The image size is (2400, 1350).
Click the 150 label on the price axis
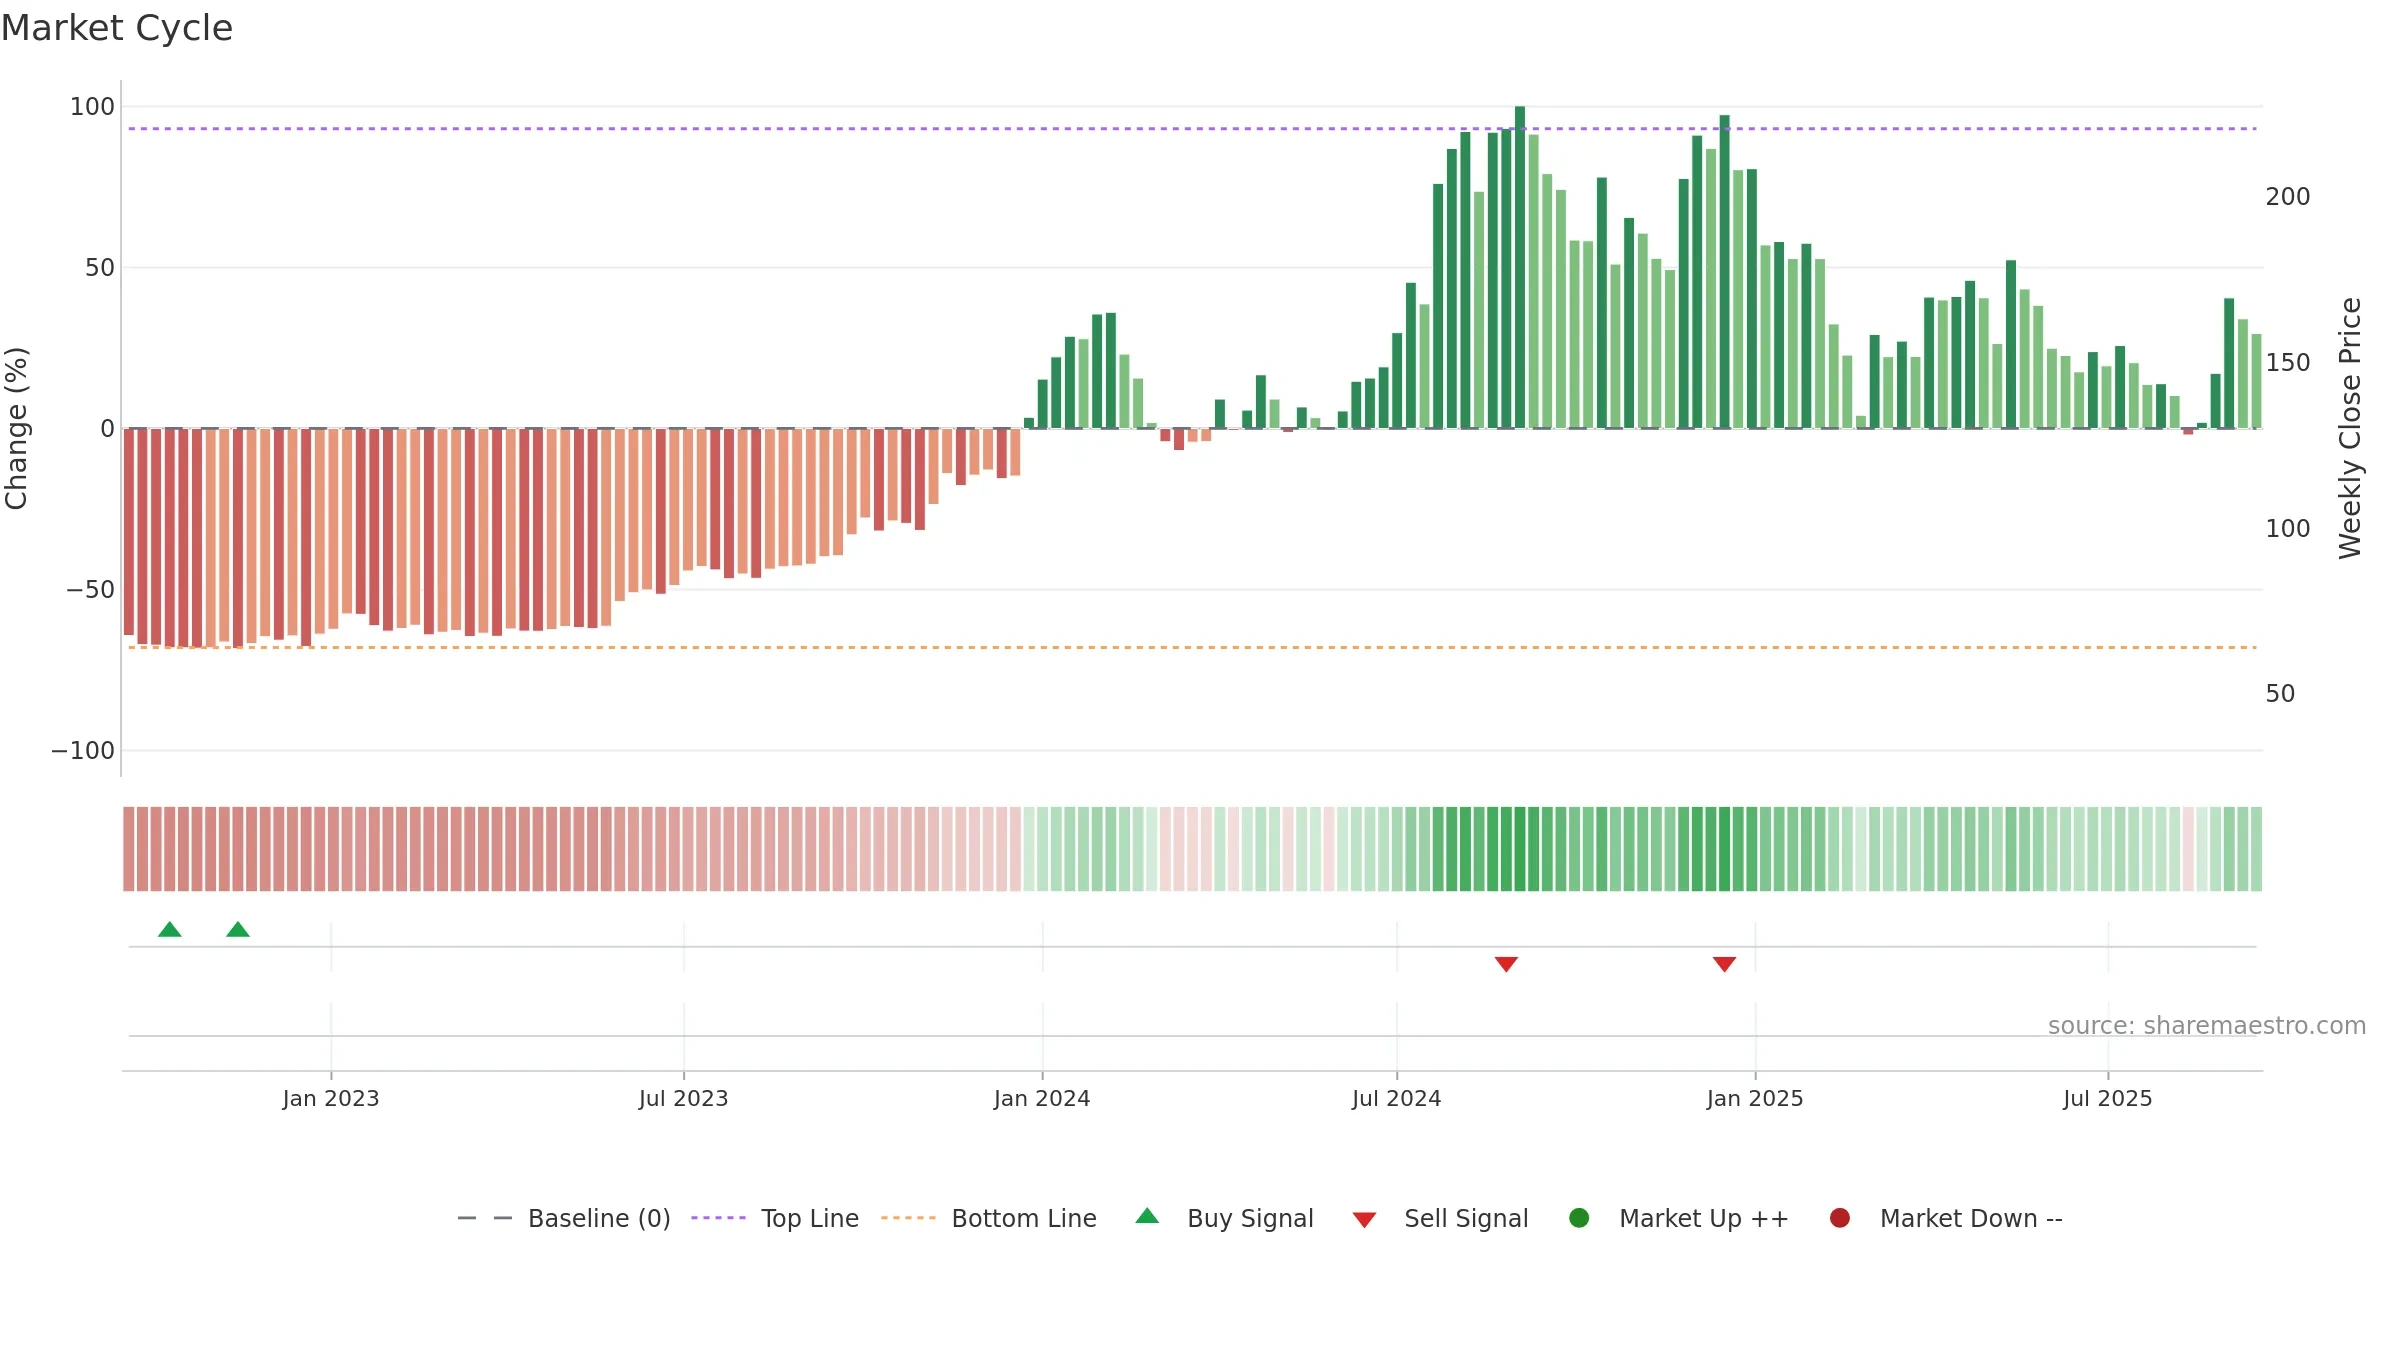2288,363
